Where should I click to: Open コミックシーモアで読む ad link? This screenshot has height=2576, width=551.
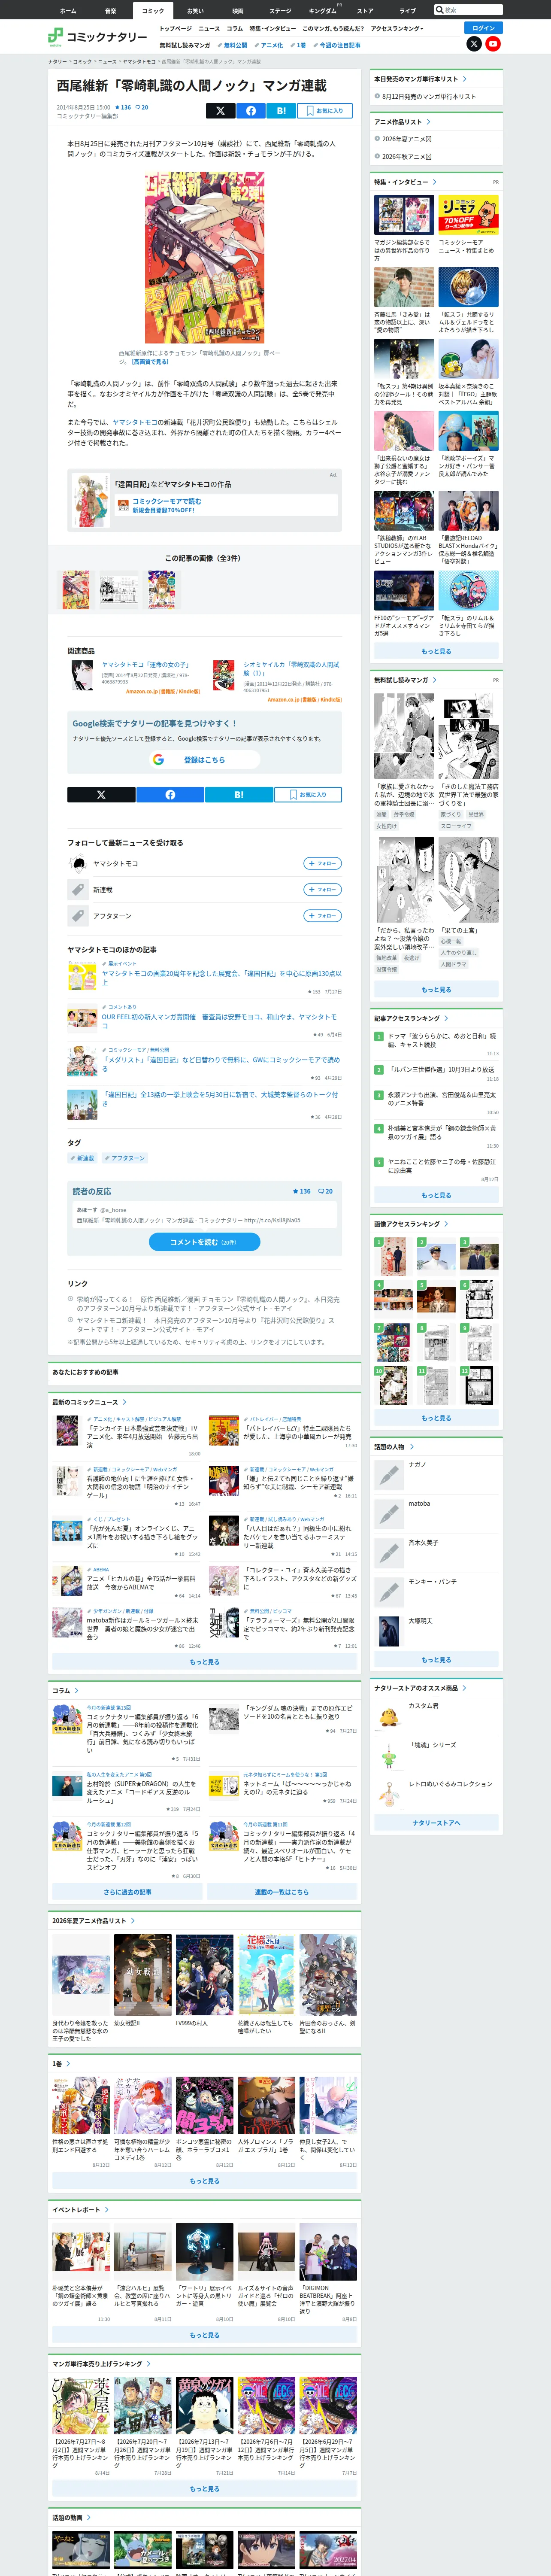click(x=167, y=501)
